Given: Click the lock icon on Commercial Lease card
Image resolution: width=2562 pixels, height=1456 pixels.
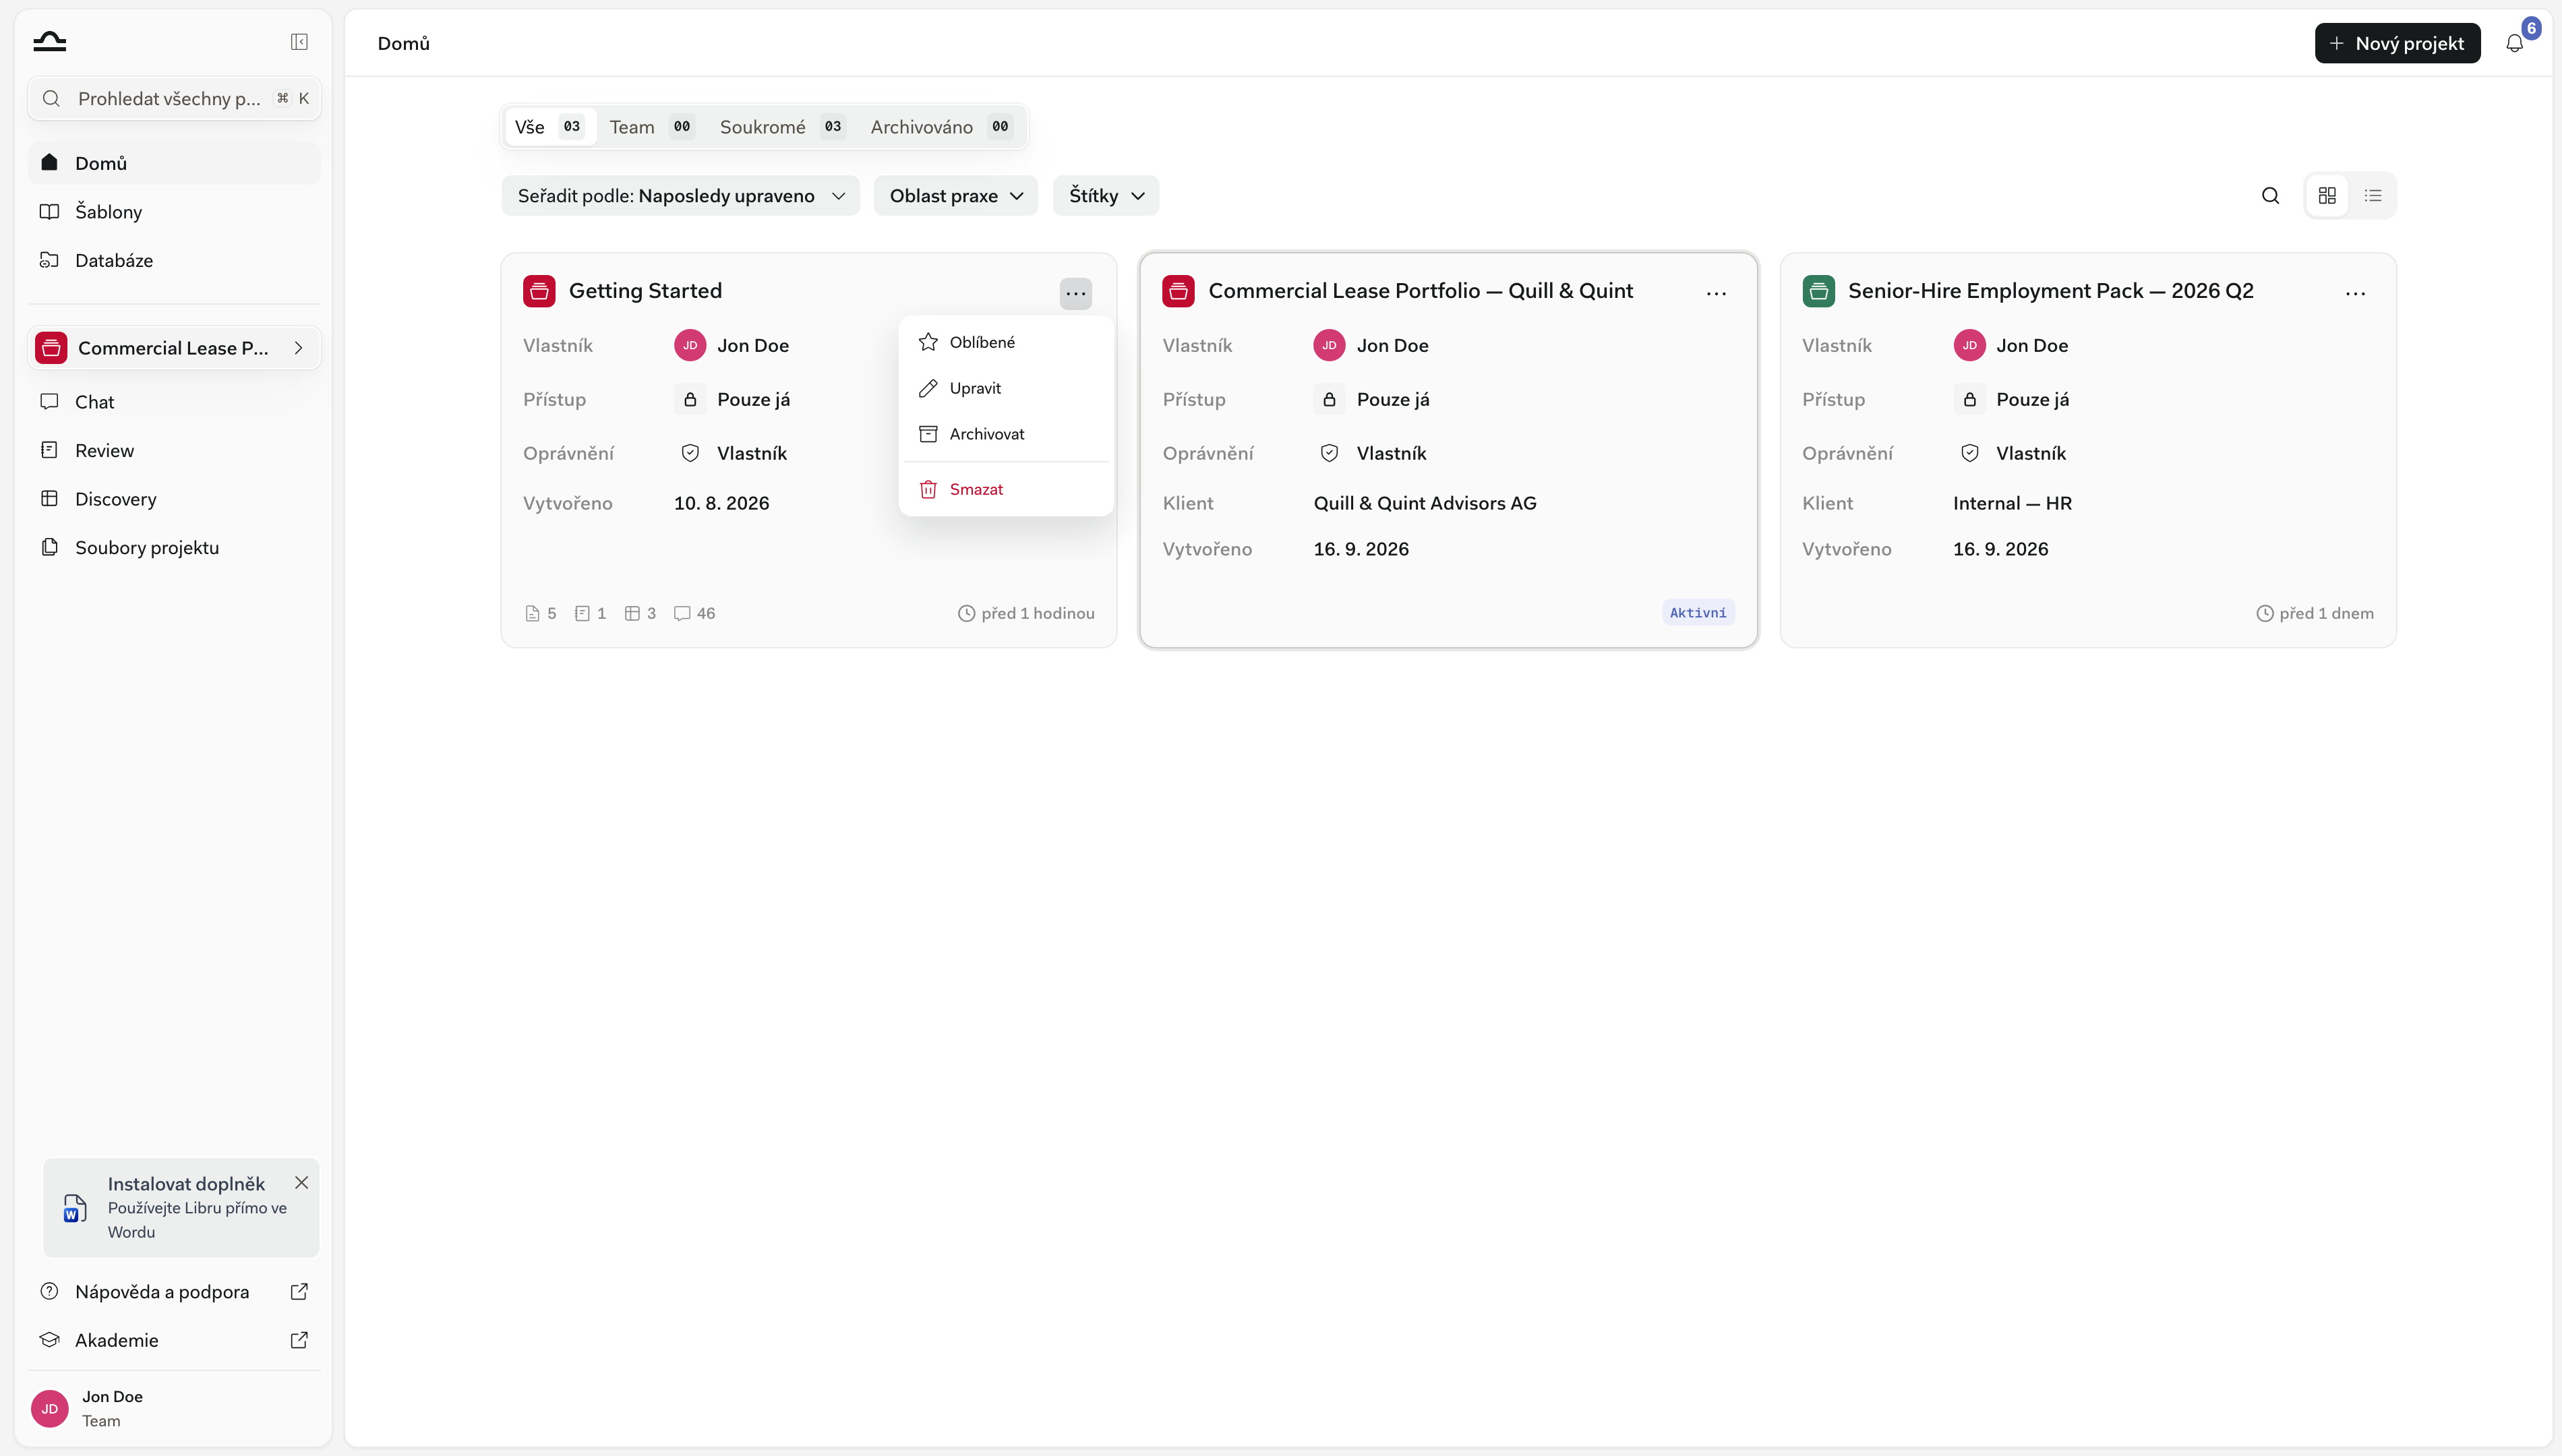Looking at the screenshot, I should (1329, 399).
